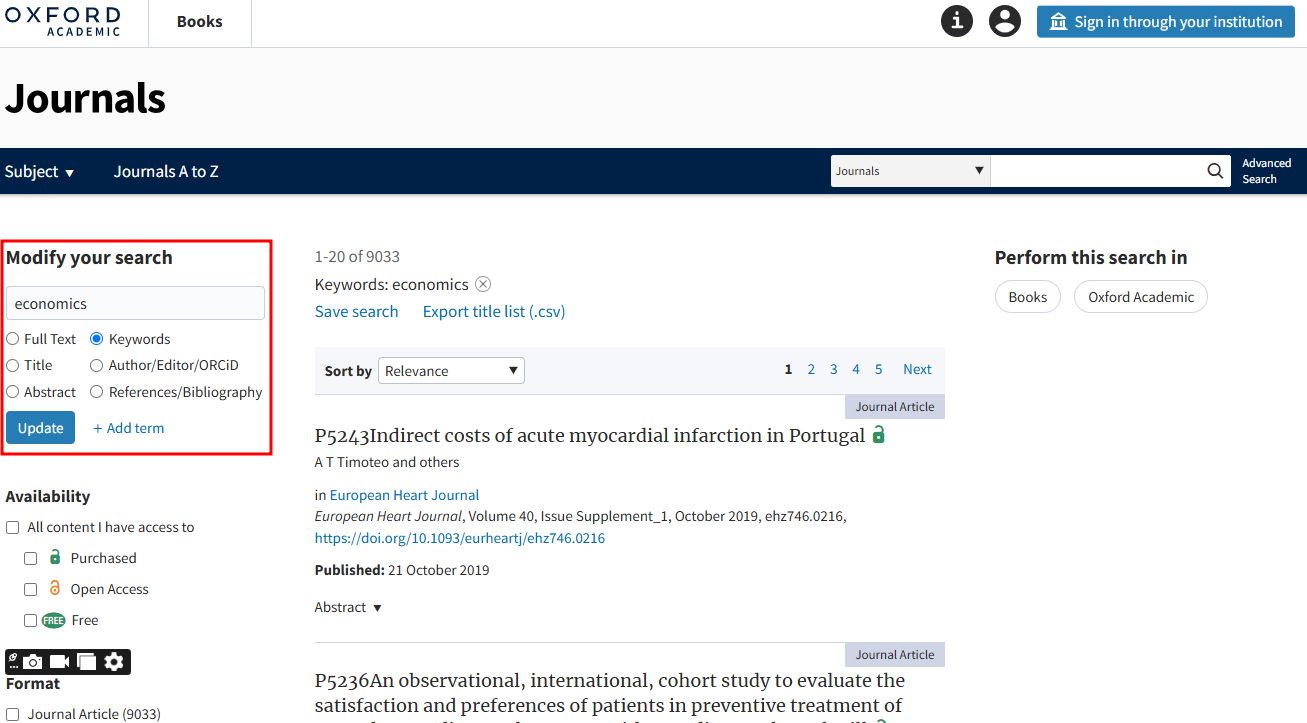This screenshot has height=723, width=1307.
Task: Expand the Abstract section of first article
Action: 348,608
